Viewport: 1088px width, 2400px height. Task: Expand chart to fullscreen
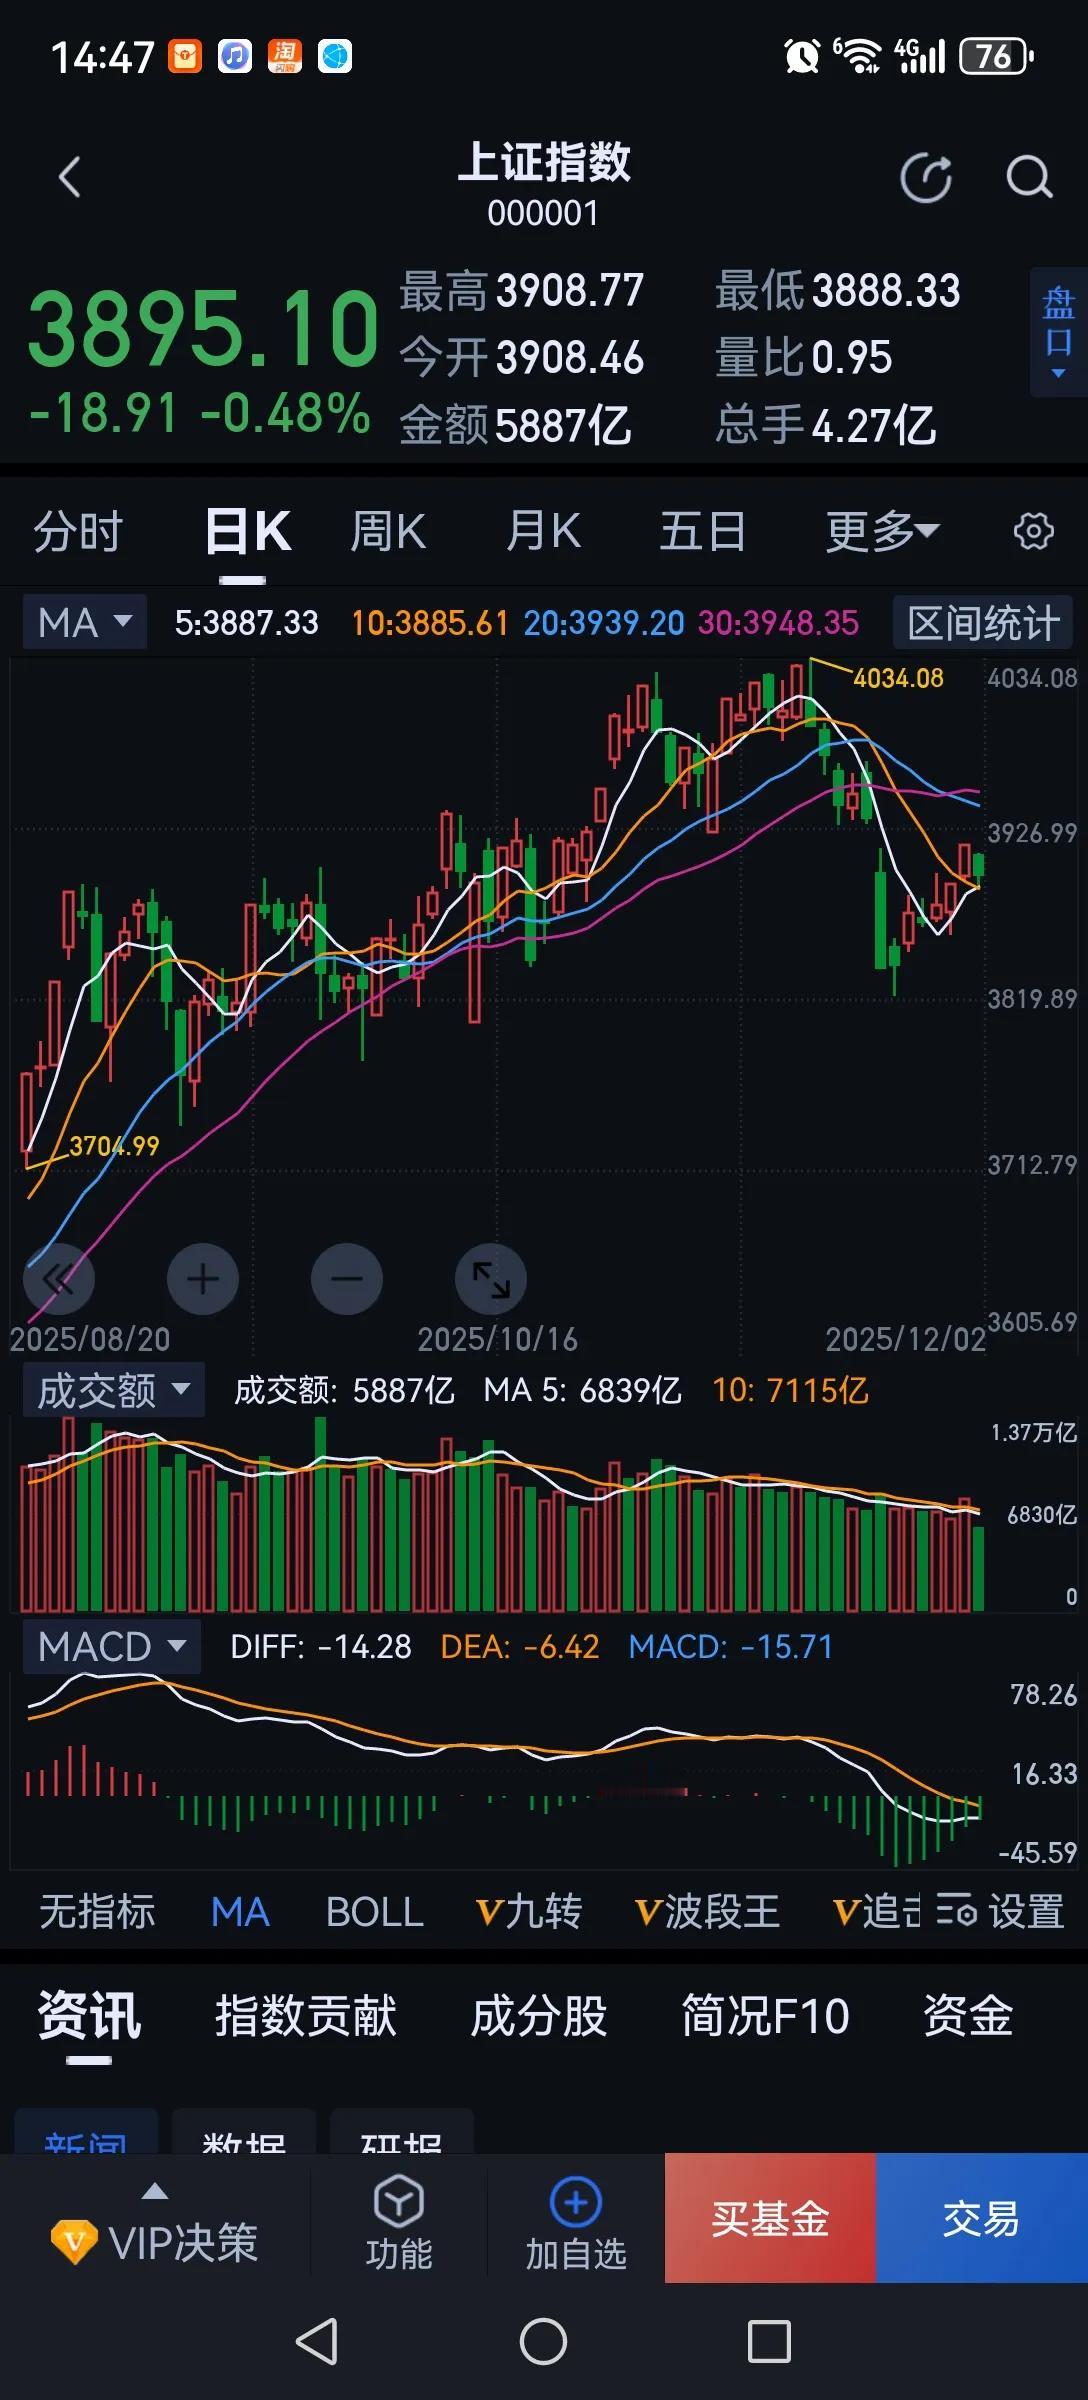491,1279
